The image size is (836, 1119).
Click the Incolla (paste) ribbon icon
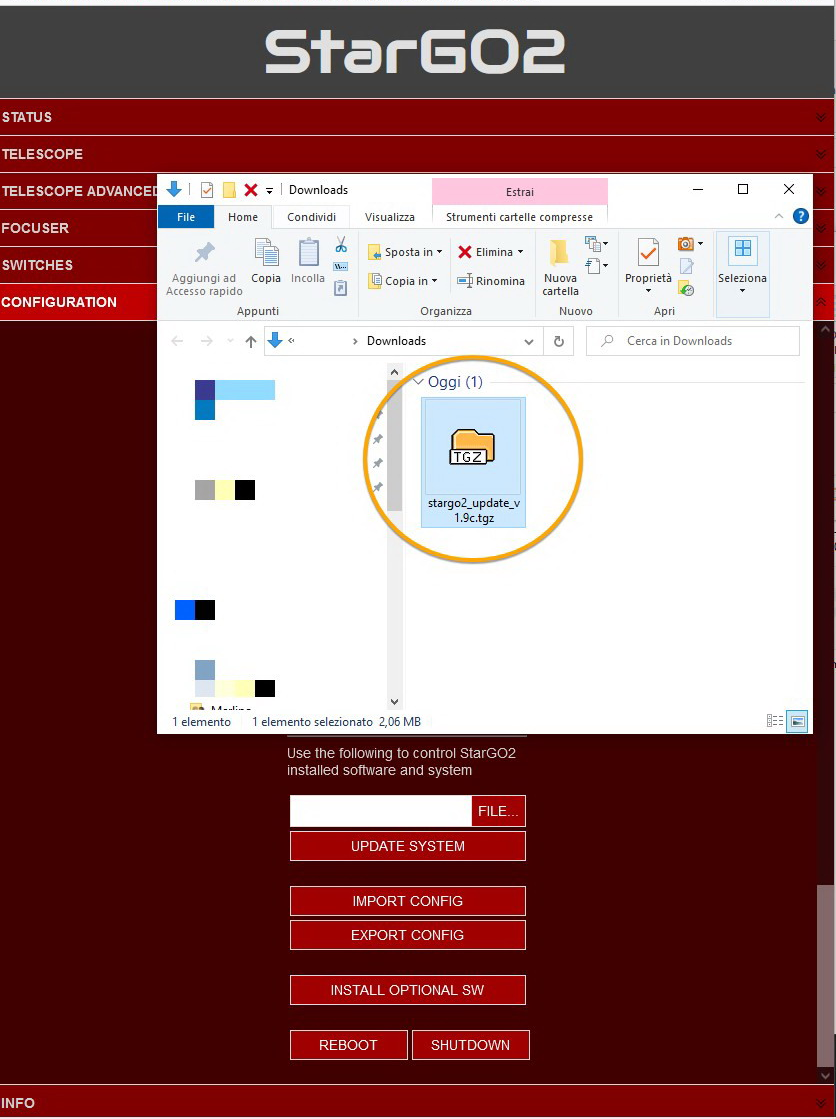click(x=308, y=253)
